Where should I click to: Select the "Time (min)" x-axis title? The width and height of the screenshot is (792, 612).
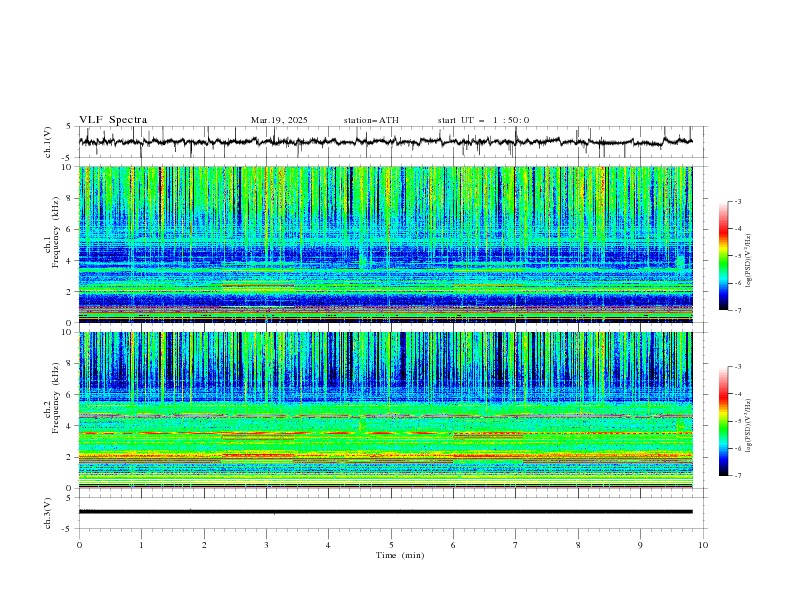[x=400, y=555]
